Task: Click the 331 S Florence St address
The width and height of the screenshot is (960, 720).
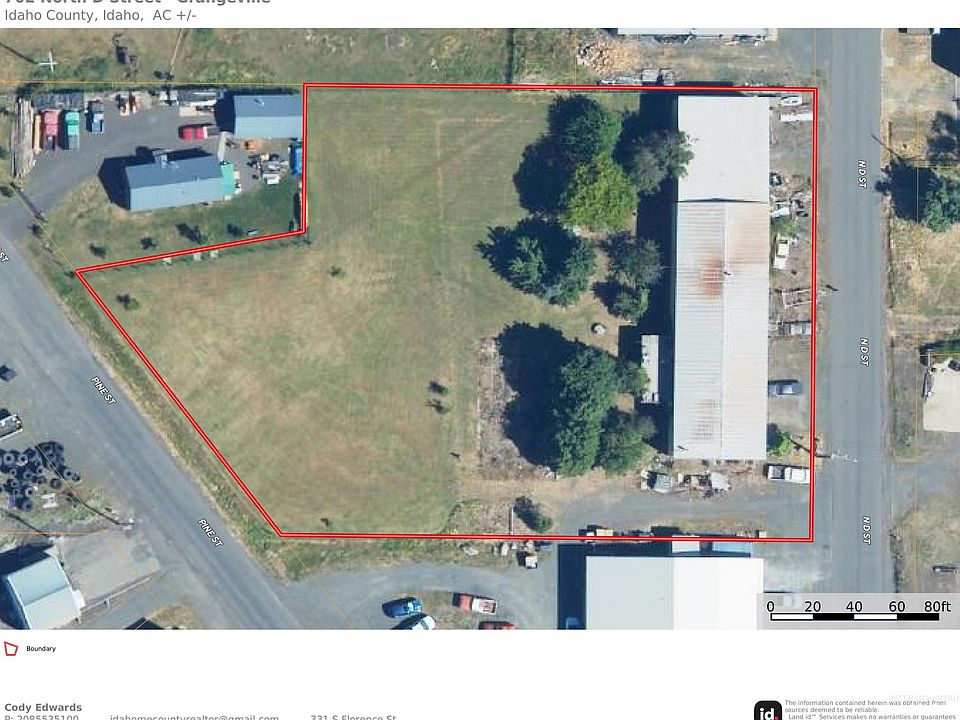Action: point(353,717)
